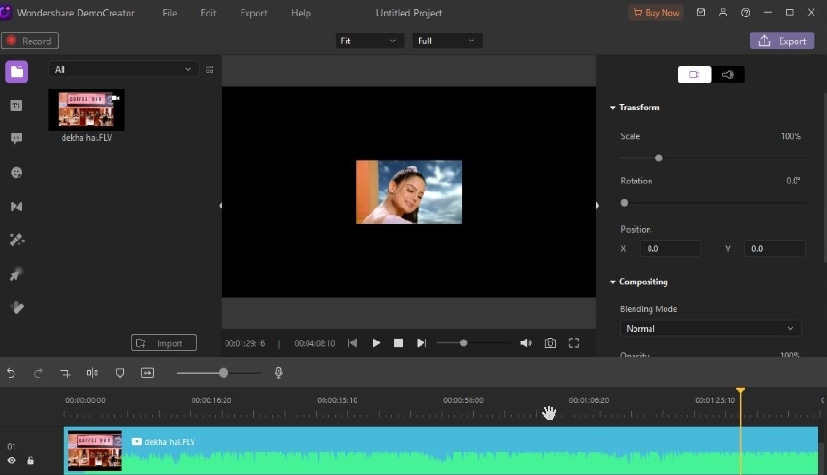
Task: Open the Fit zoom dropdown
Action: pos(369,41)
